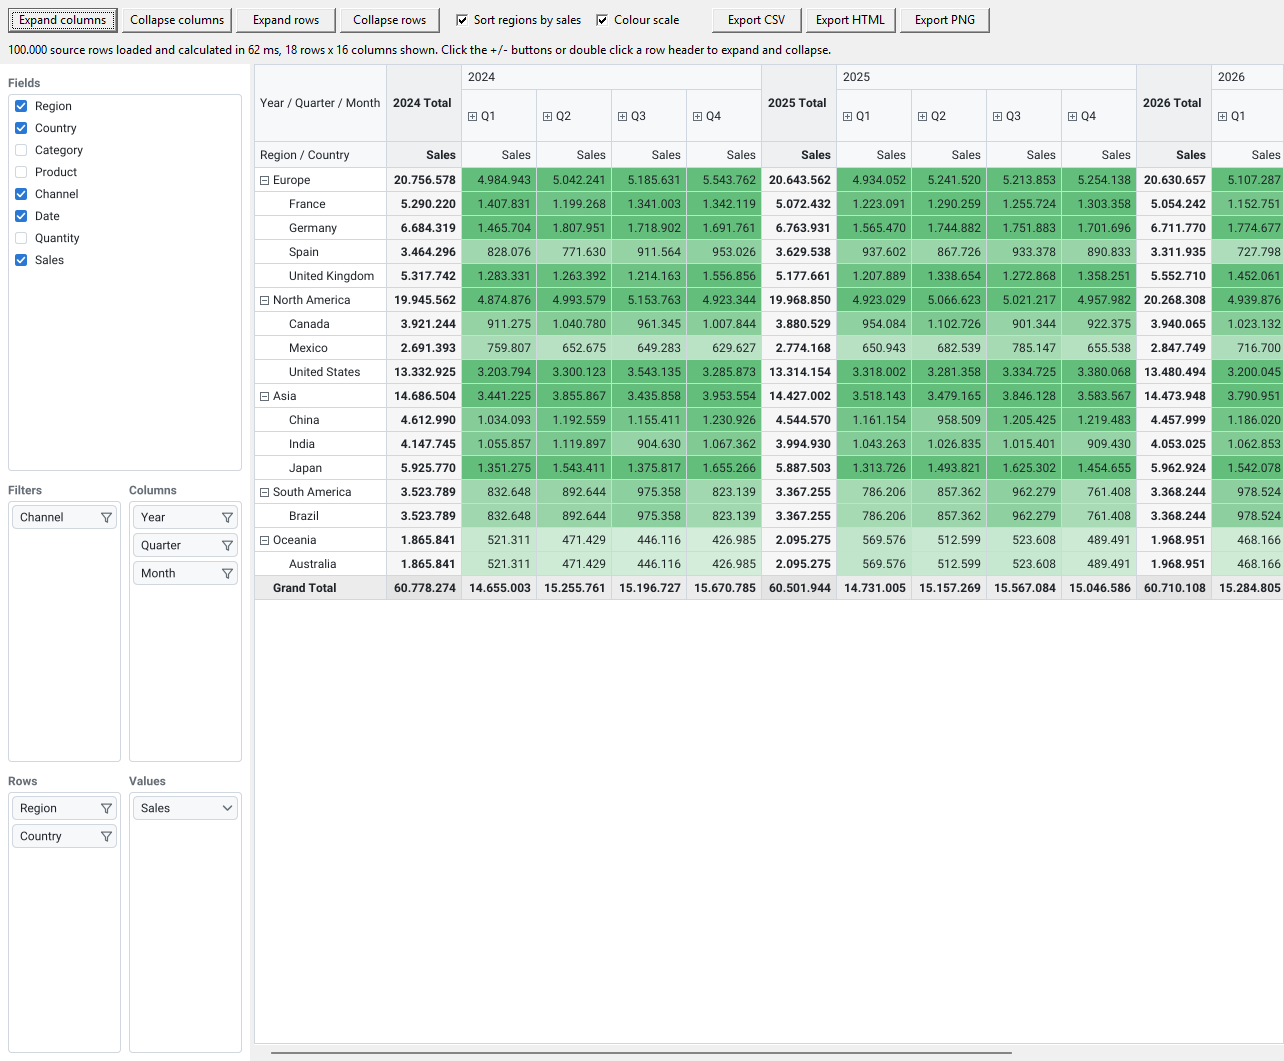The image size is (1284, 1061).
Task: Click the 2026 Total column header
Action: 1174,103
